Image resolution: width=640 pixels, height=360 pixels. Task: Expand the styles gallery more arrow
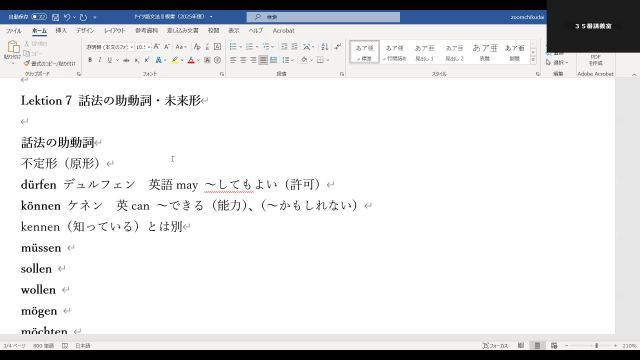click(x=533, y=60)
